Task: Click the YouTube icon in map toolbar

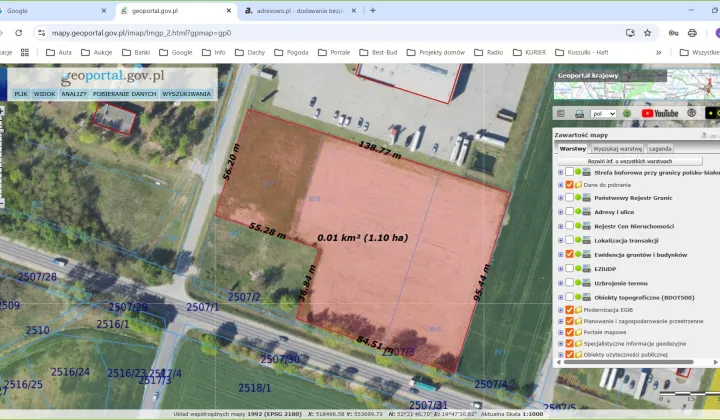Action: tap(659, 113)
